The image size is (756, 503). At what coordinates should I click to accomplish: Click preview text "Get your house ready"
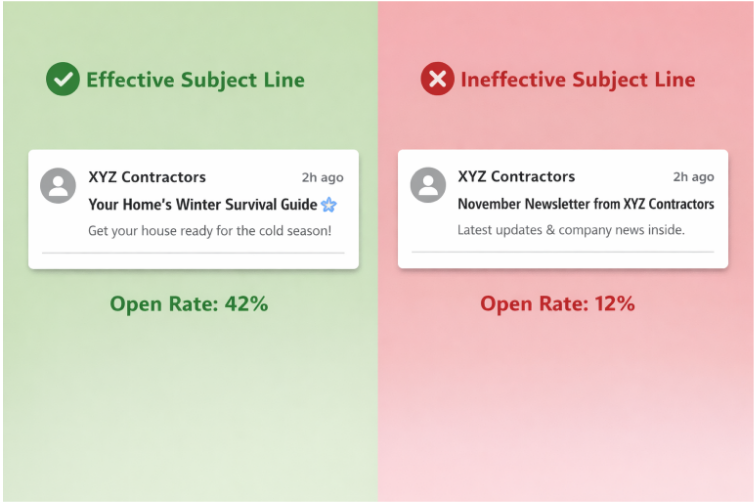[209, 231]
